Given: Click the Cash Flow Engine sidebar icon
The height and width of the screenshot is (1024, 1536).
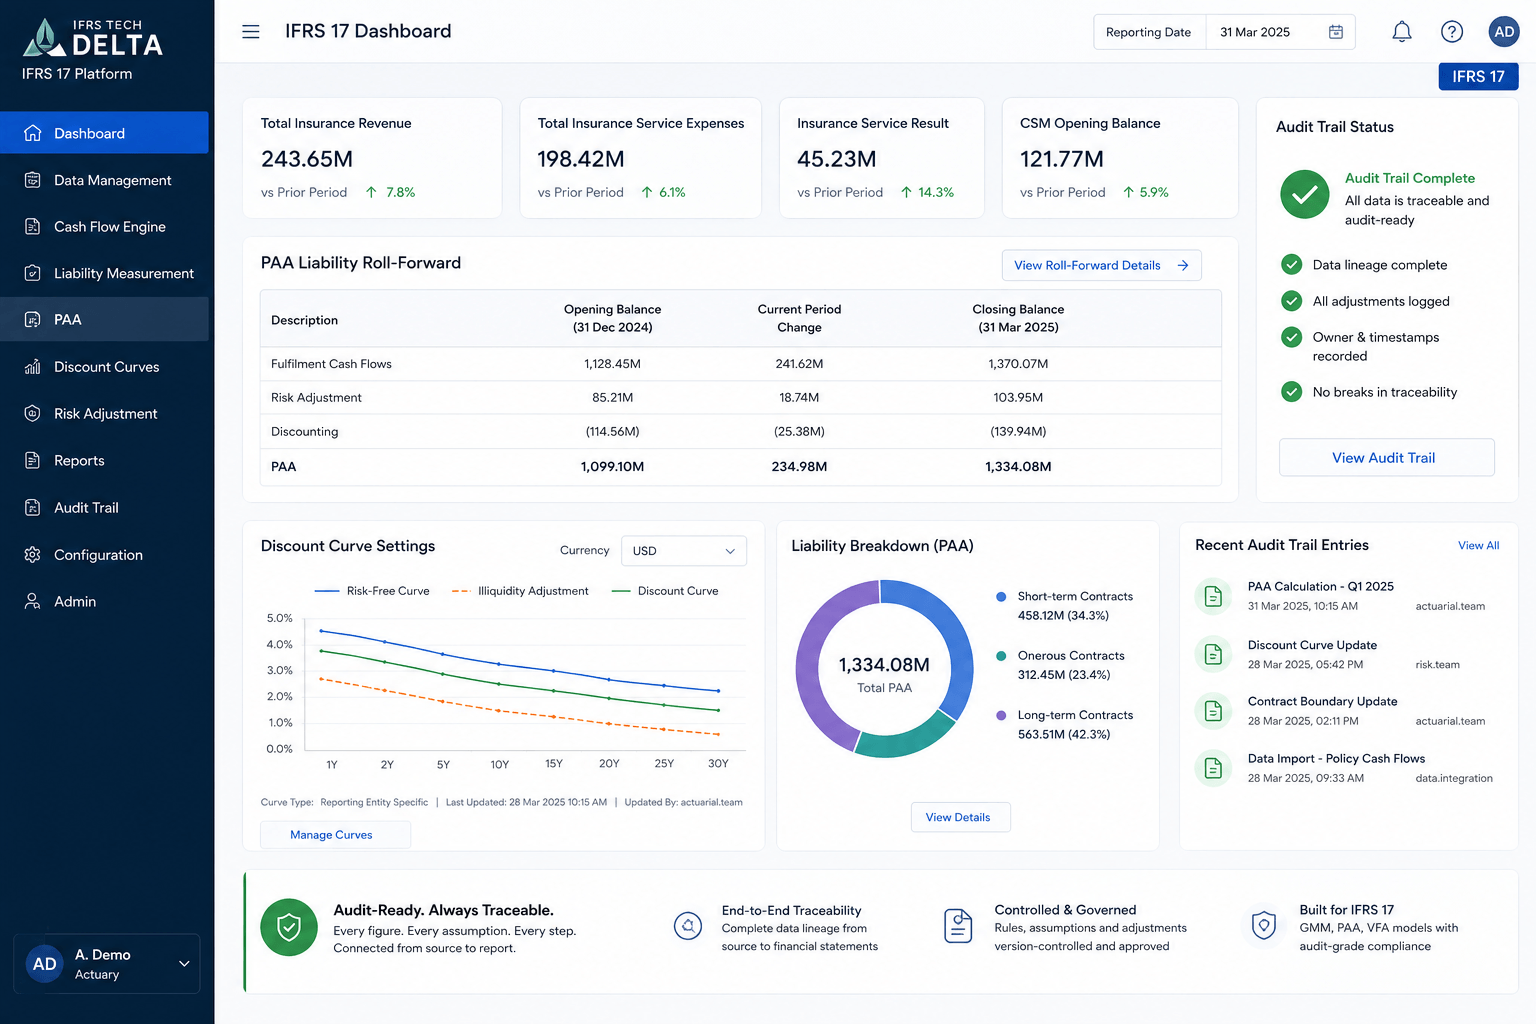Looking at the screenshot, I should [x=32, y=227].
